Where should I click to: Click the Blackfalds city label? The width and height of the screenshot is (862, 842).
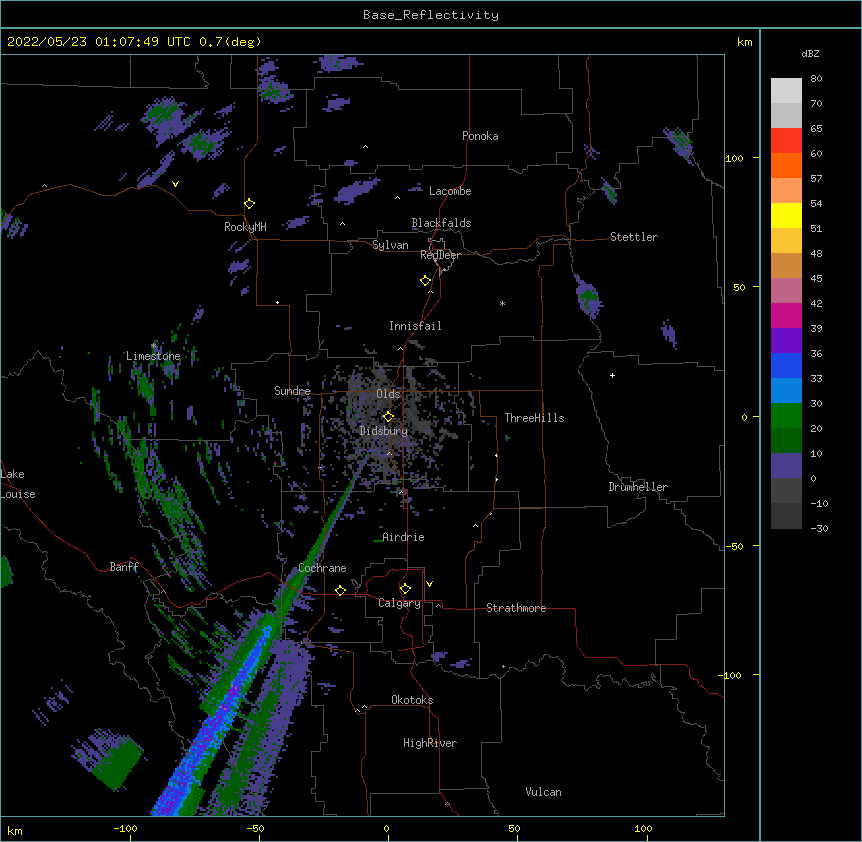441,223
